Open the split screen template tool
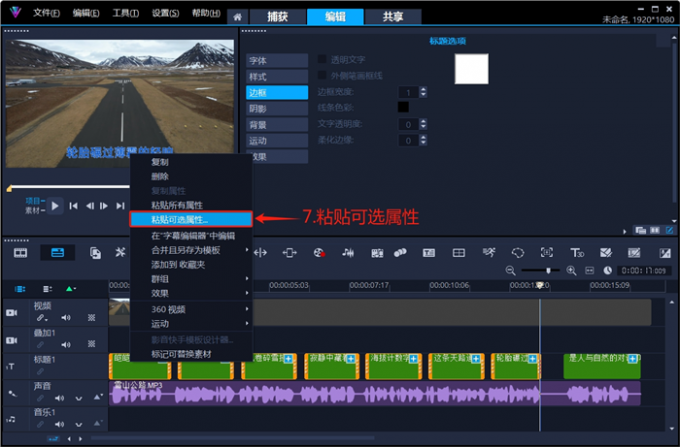 point(459,252)
